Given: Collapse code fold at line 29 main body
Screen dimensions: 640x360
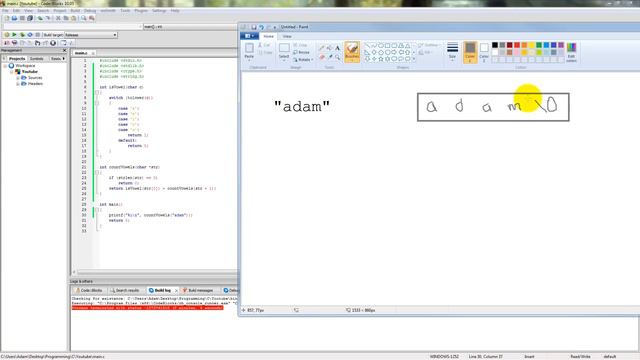Looking at the screenshot, I should (97, 210).
